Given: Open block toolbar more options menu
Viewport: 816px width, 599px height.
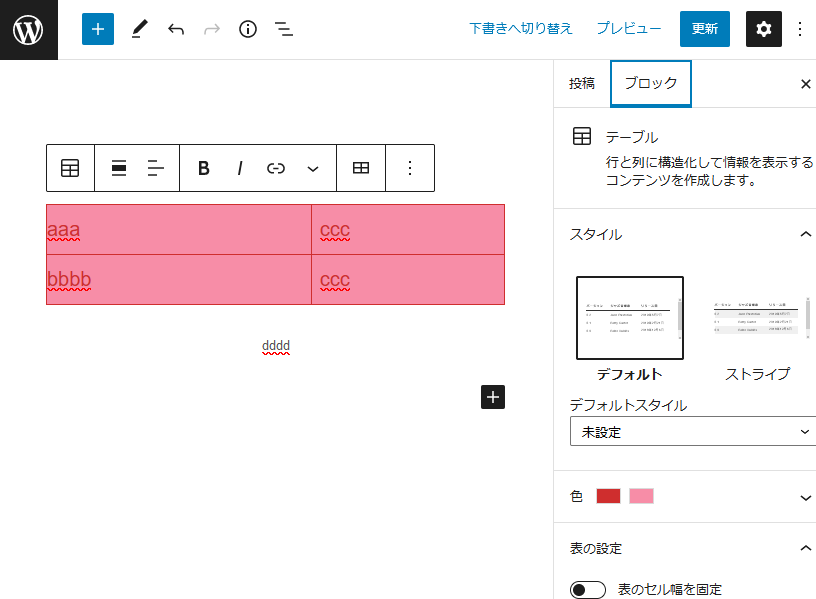Looking at the screenshot, I should pyautogui.click(x=409, y=168).
